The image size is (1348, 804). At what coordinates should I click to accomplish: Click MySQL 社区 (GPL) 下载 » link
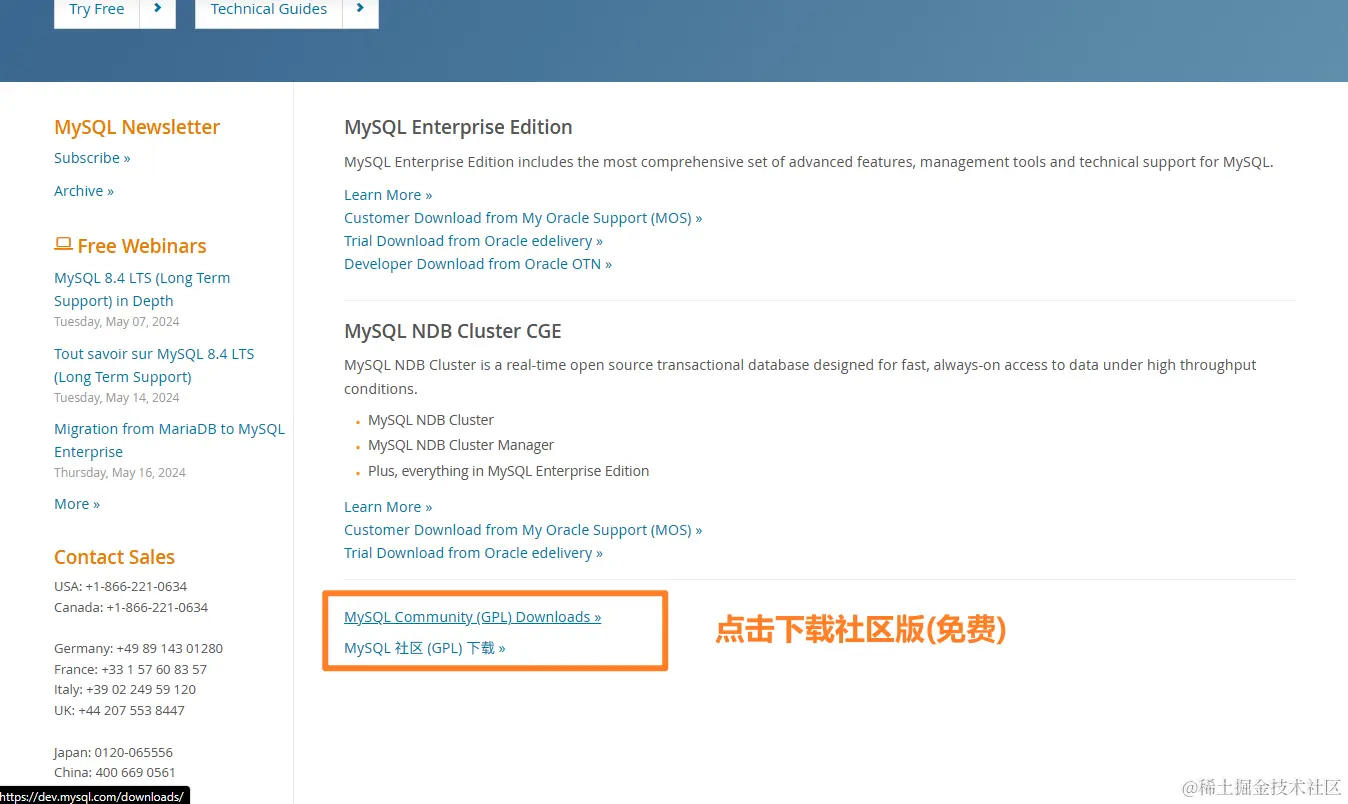pos(424,648)
